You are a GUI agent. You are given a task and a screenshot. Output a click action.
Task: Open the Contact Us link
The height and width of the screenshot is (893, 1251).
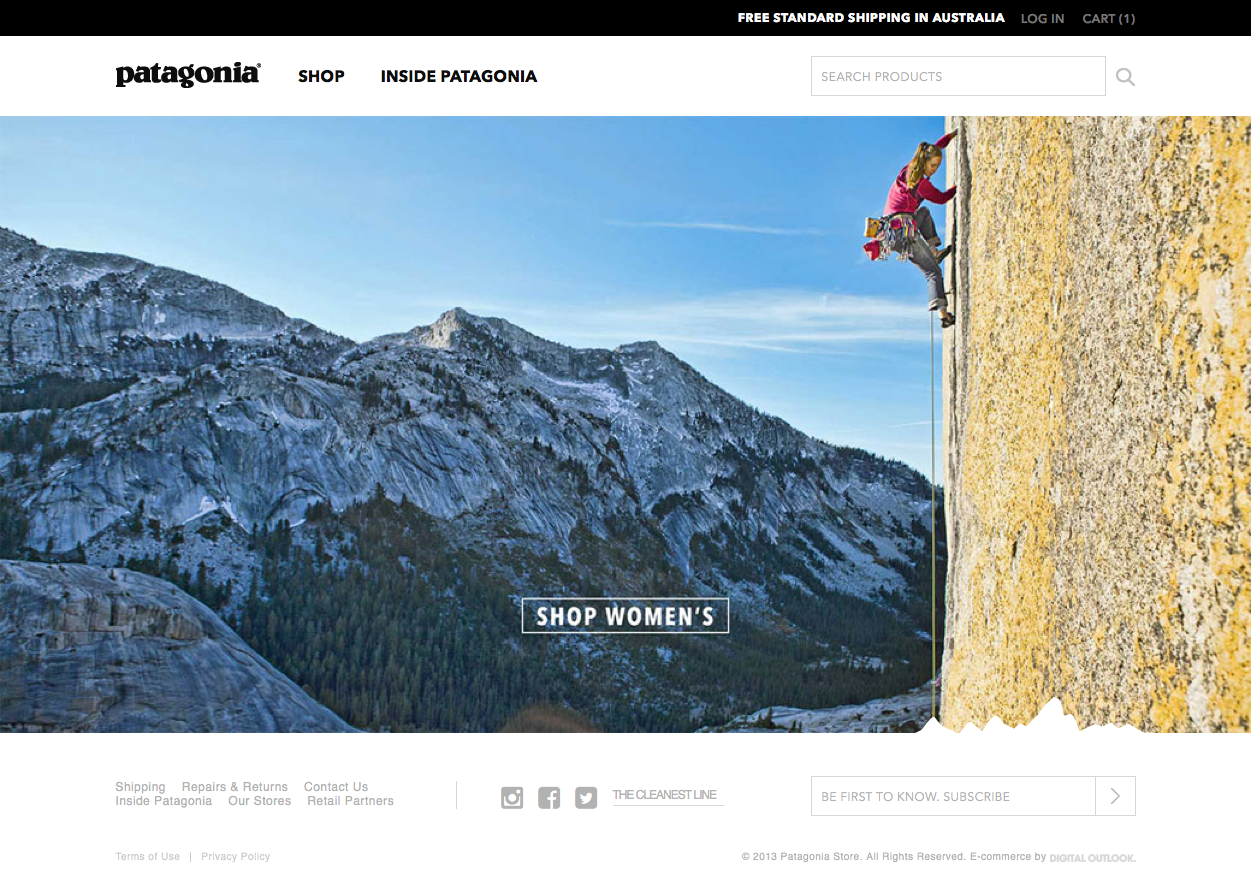[336, 787]
